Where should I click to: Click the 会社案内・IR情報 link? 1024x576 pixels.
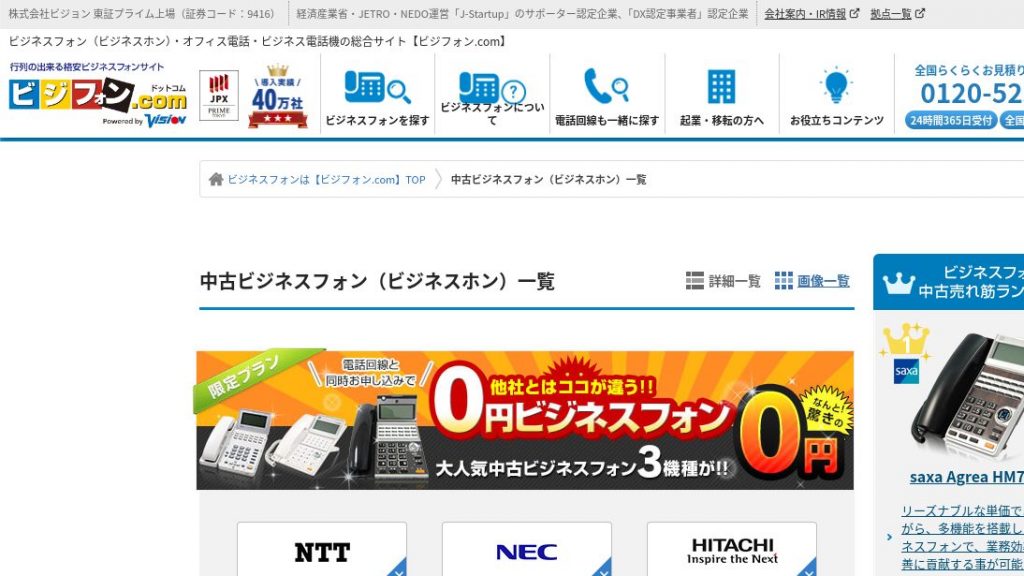[x=806, y=14]
